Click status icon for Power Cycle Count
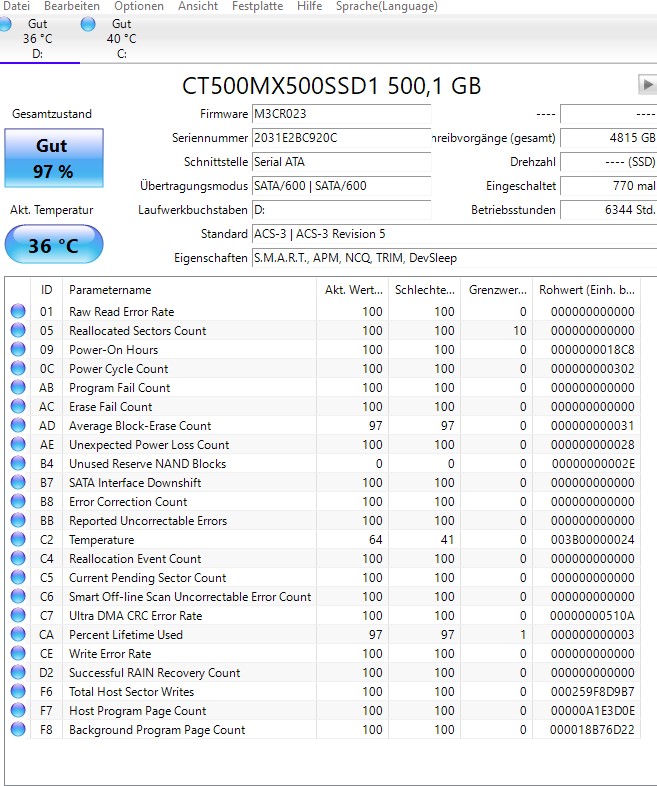Viewport: 657px width, 786px height. click(18, 368)
